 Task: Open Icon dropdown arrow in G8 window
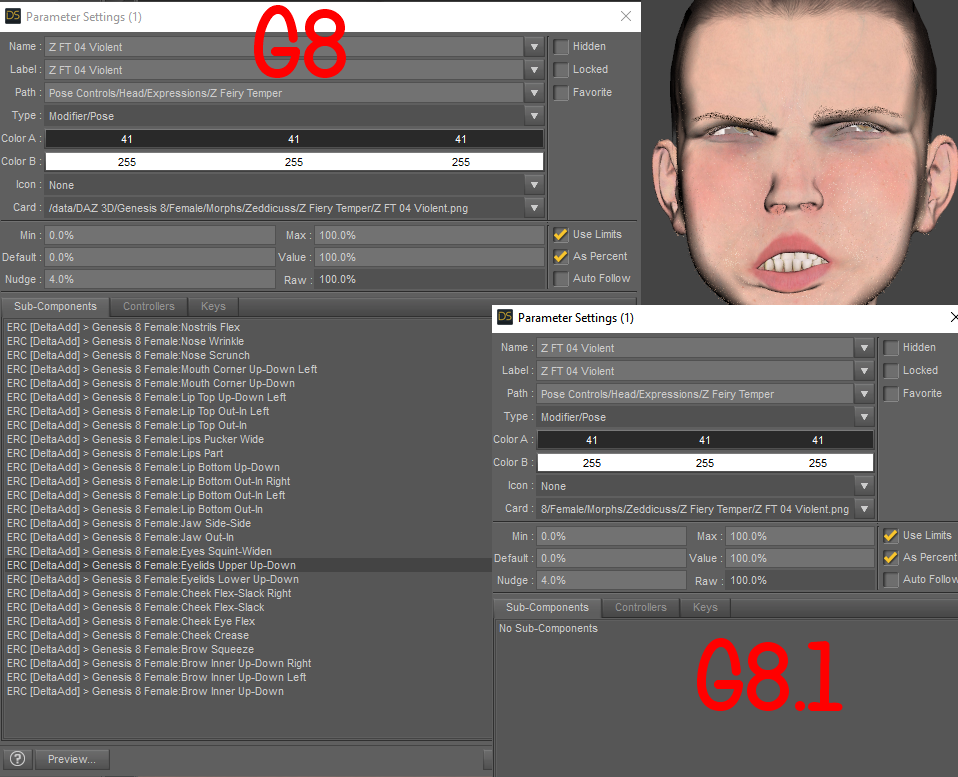(x=534, y=185)
